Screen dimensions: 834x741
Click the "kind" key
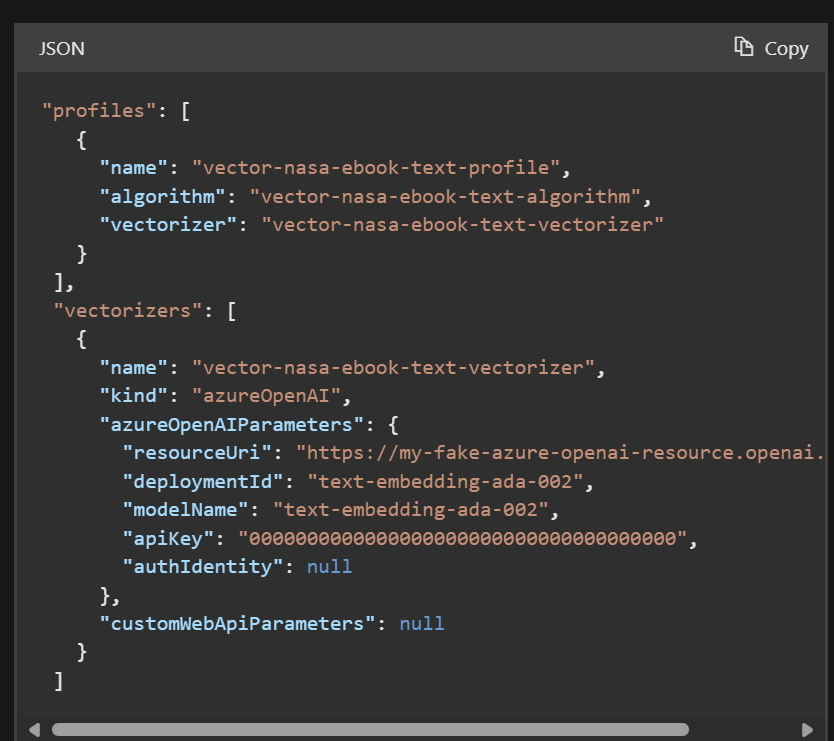coord(134,396)
